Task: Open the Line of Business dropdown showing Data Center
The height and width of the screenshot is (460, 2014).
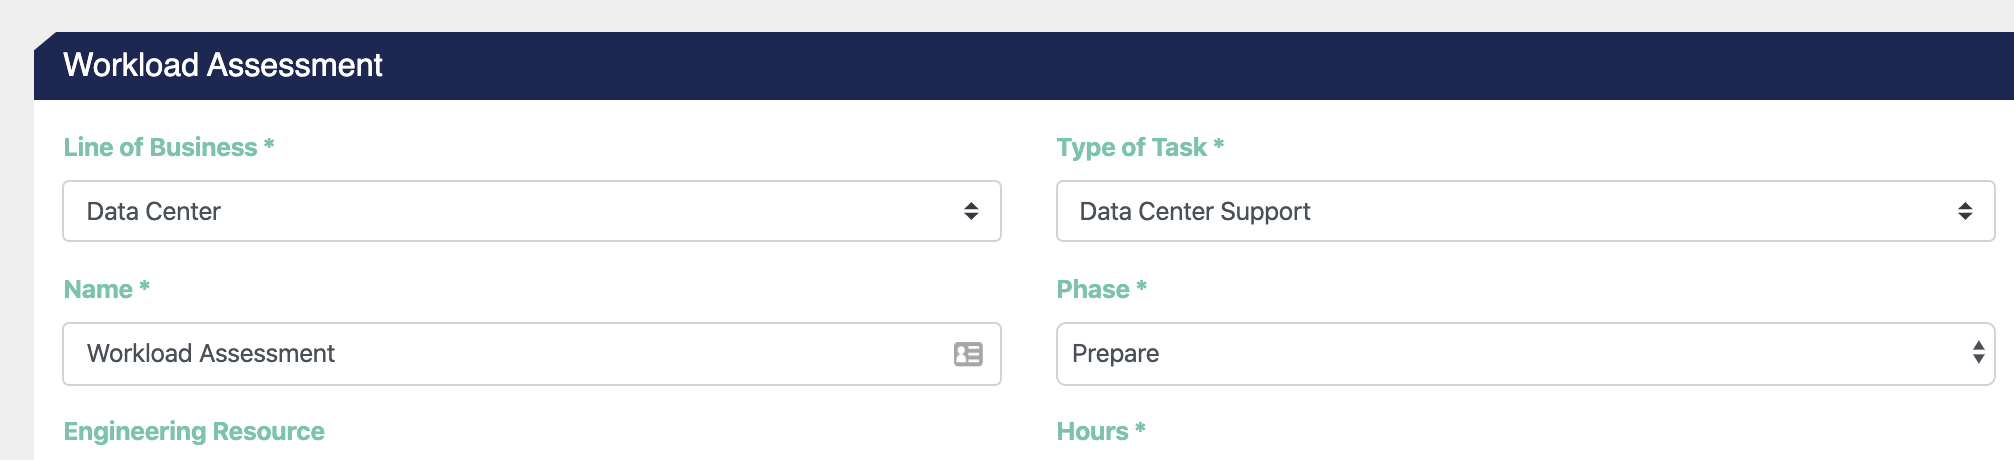Action: [x=532, y=211]
